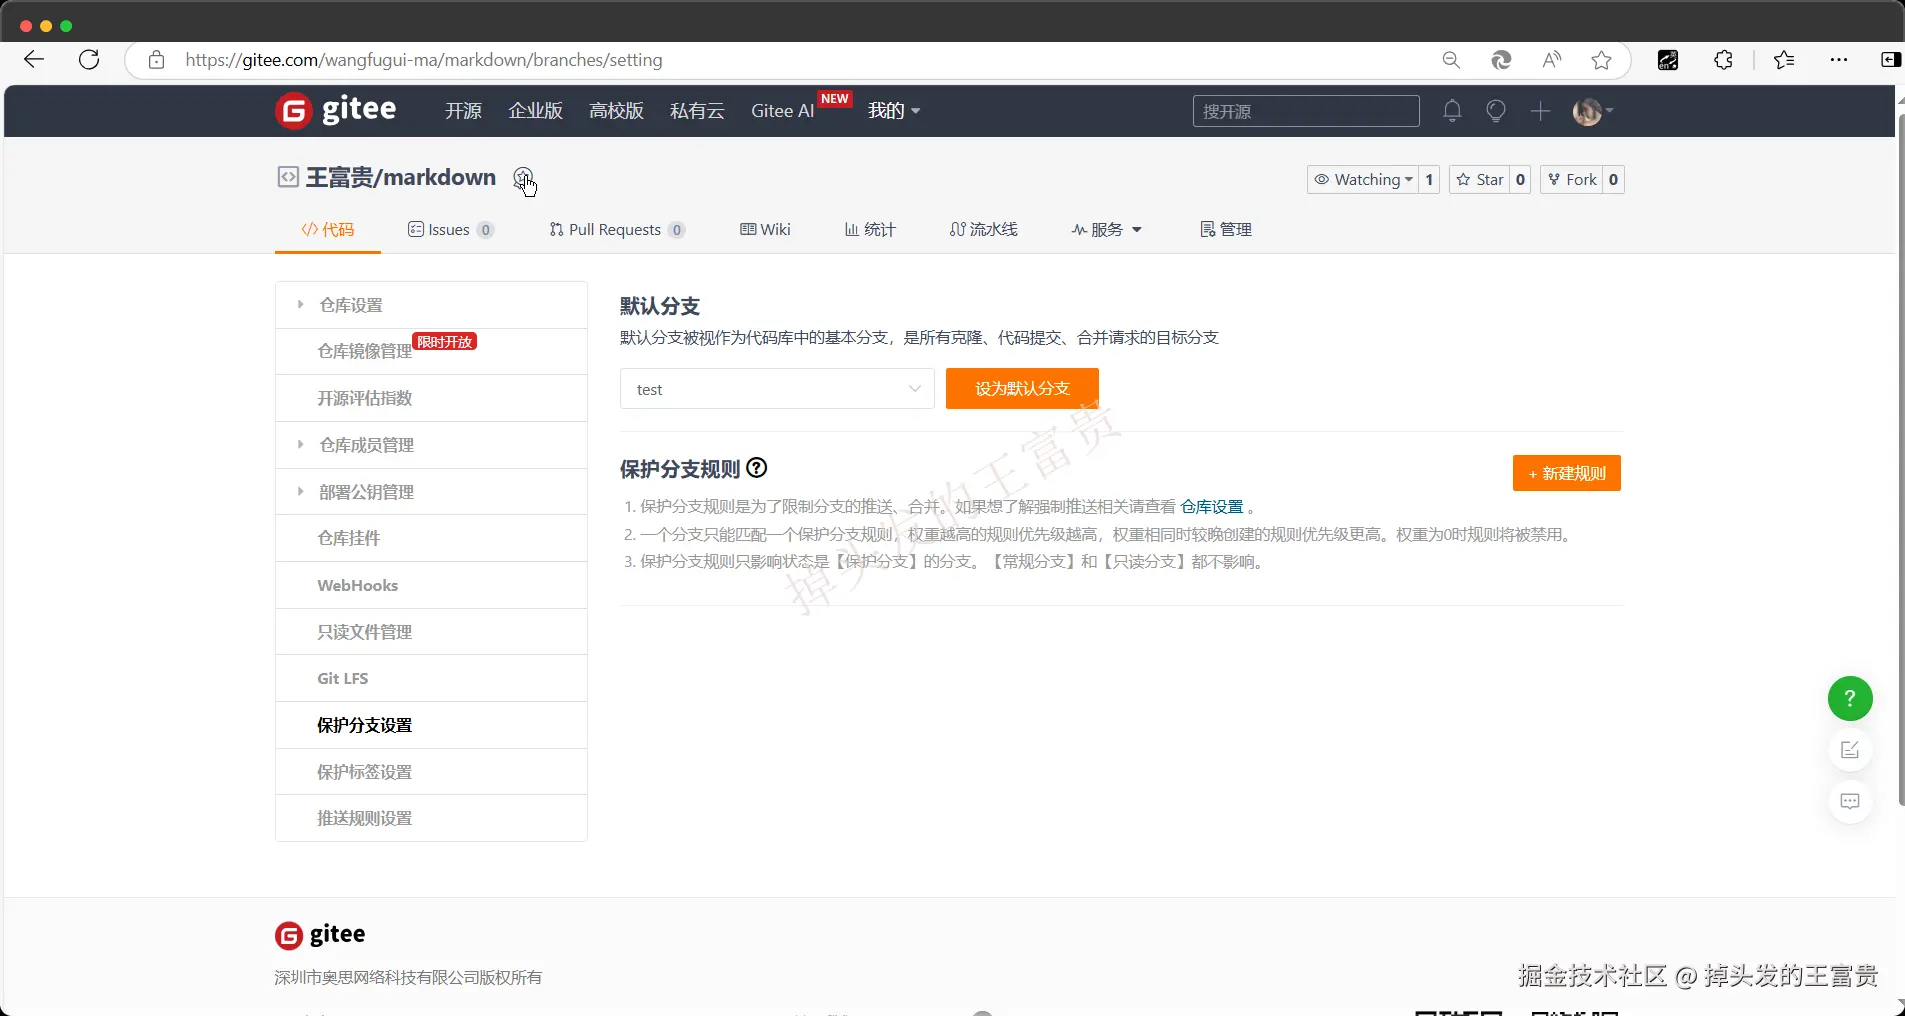Open the 我的 dropdown menu
This screenshot has height=1016, width=1905.
(x=894, y=111)
